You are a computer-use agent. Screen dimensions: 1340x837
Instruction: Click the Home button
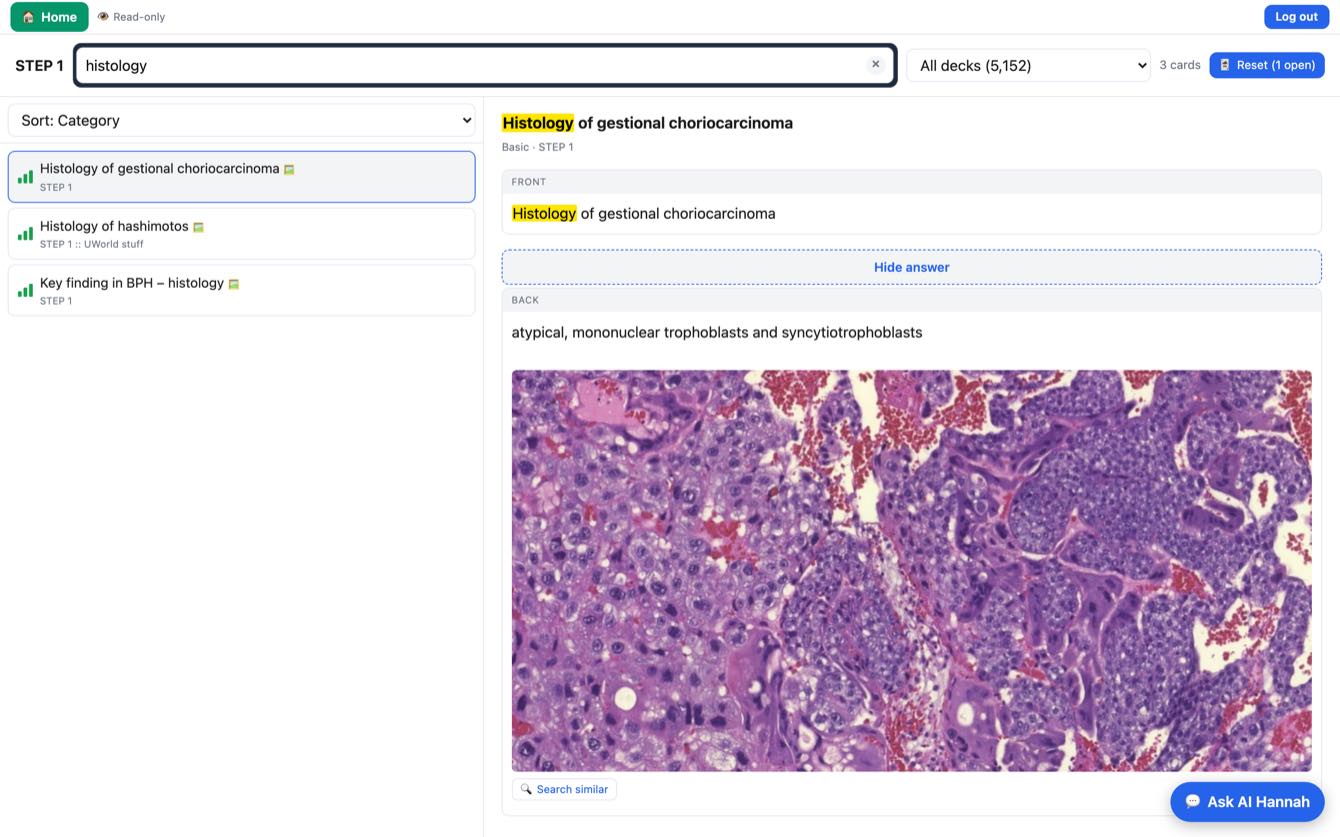click(49, 17)
